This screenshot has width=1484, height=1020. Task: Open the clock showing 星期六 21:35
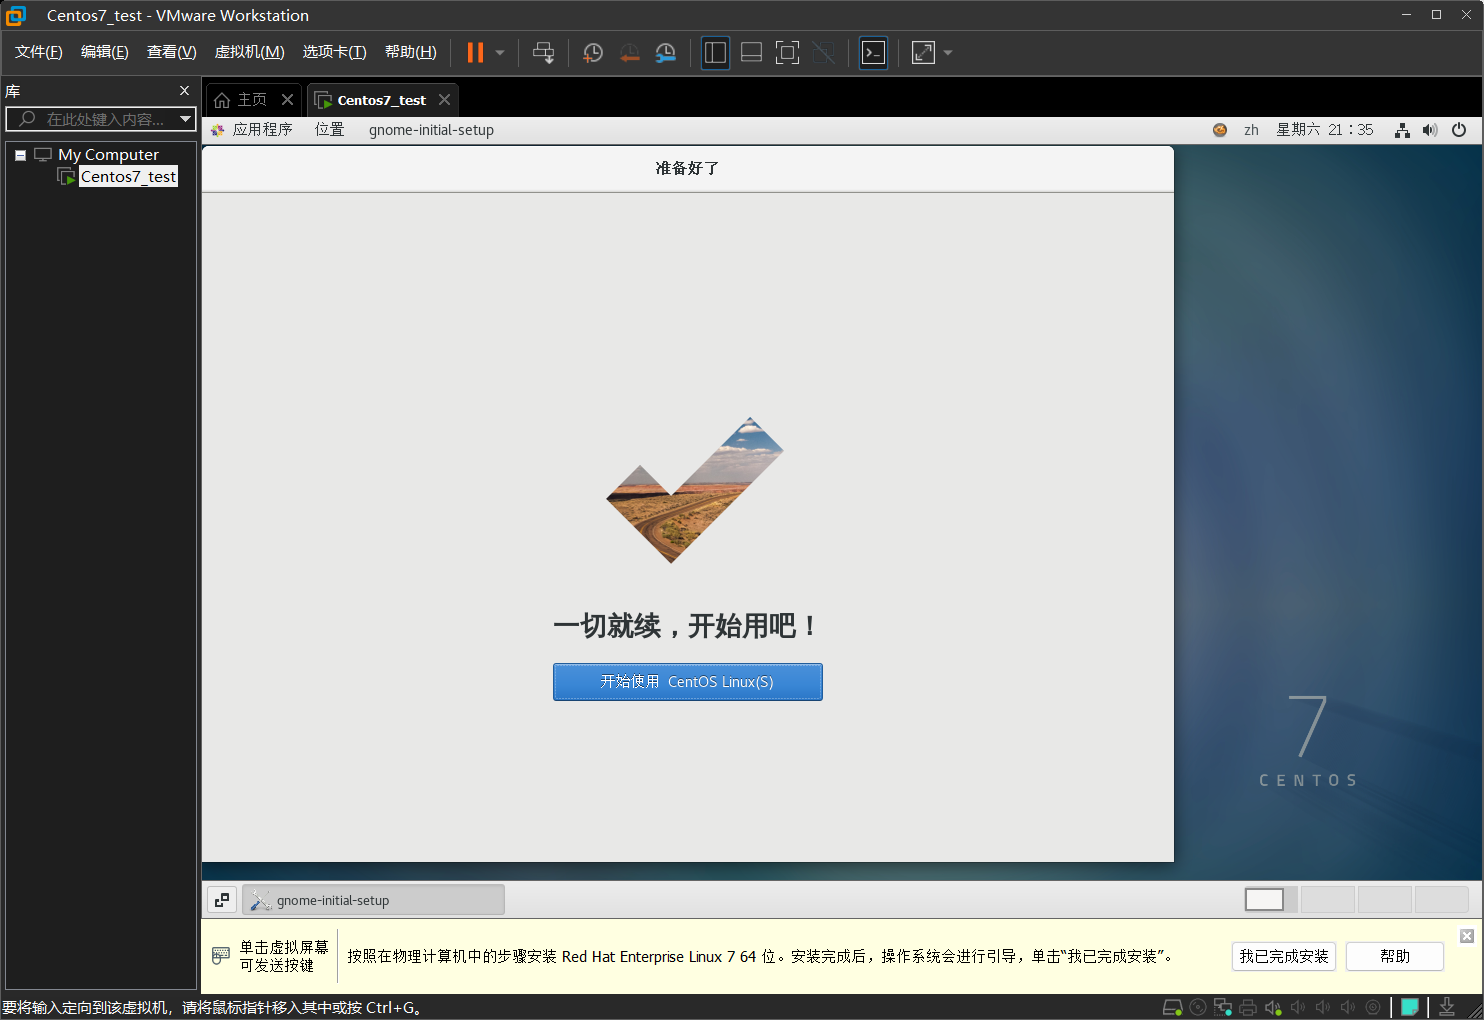(x=1325, y=130)
